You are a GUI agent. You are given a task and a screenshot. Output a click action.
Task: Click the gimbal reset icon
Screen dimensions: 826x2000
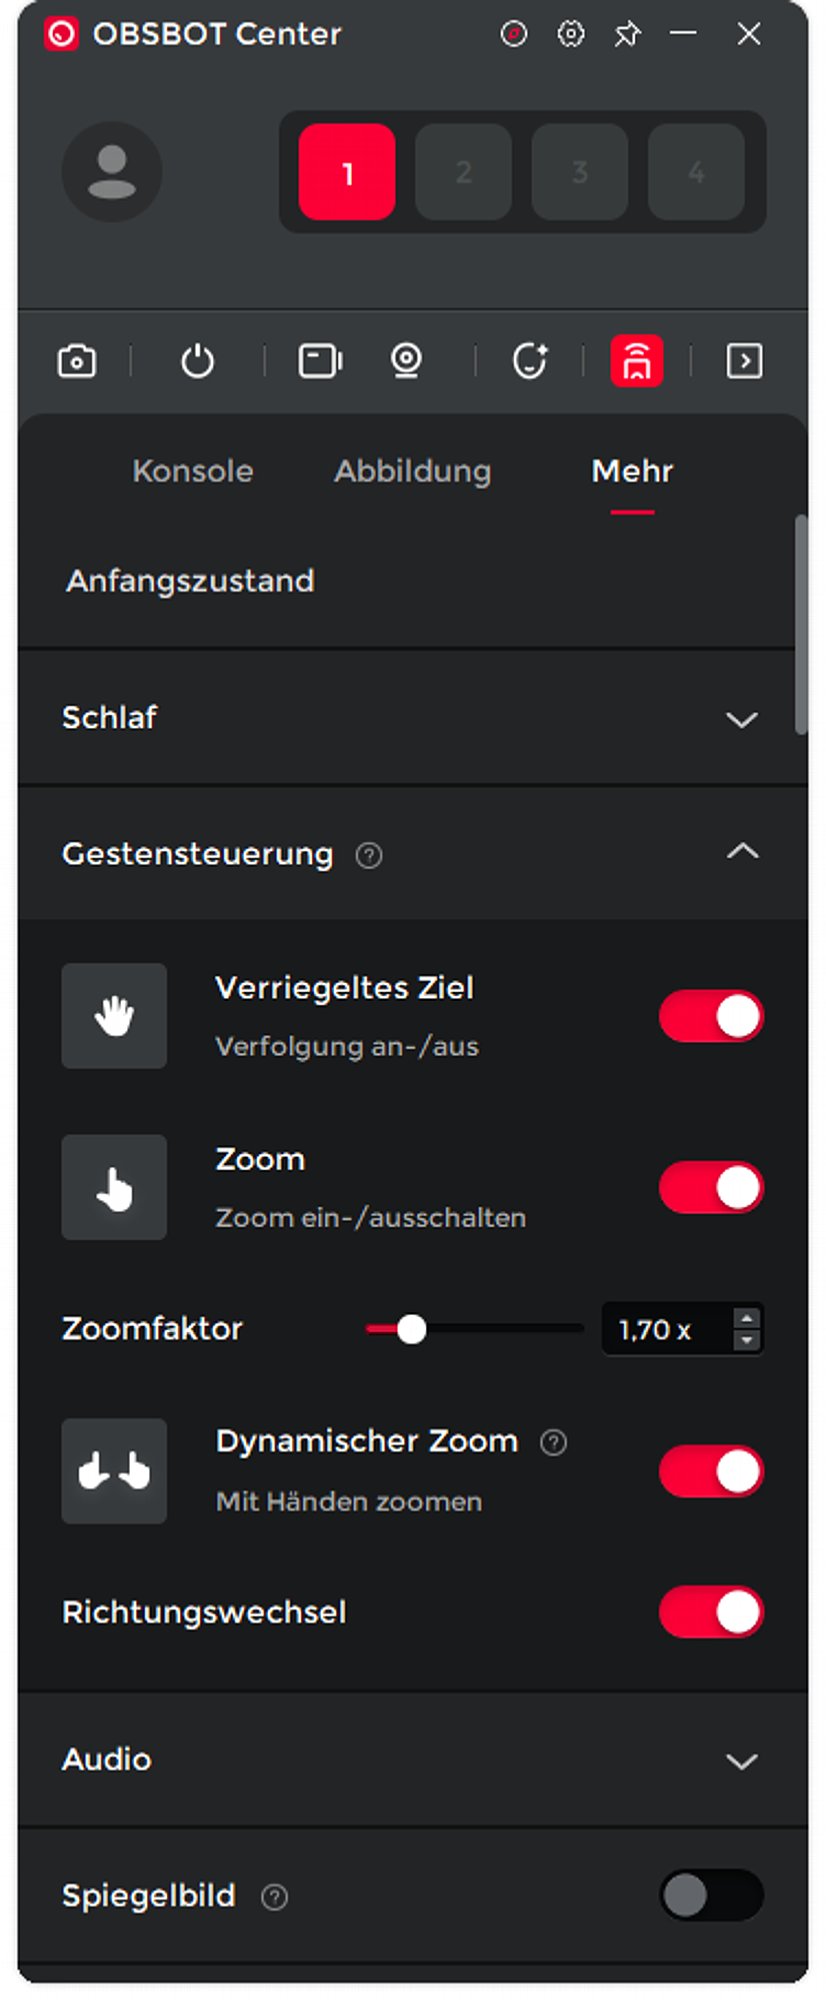[x=530, y=361]
